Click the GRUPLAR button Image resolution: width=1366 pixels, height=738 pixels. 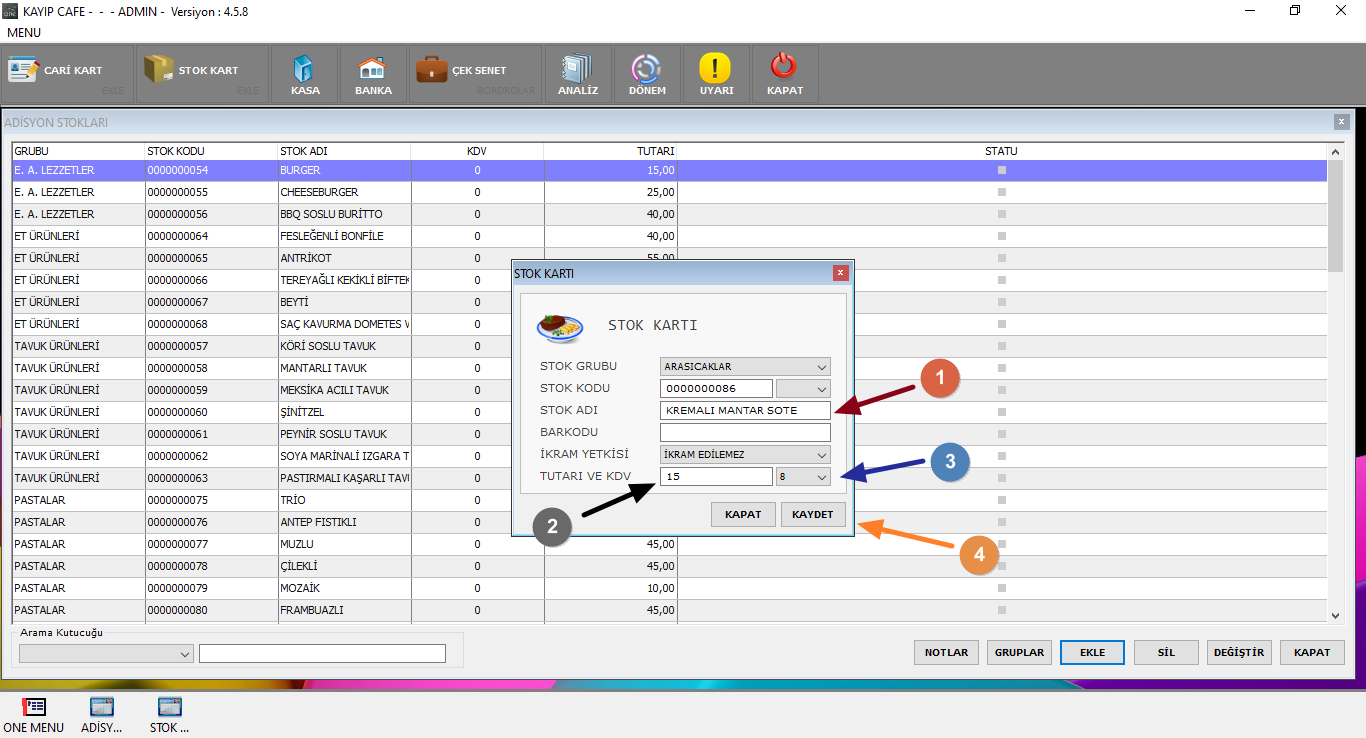[x=1019, y=652]
